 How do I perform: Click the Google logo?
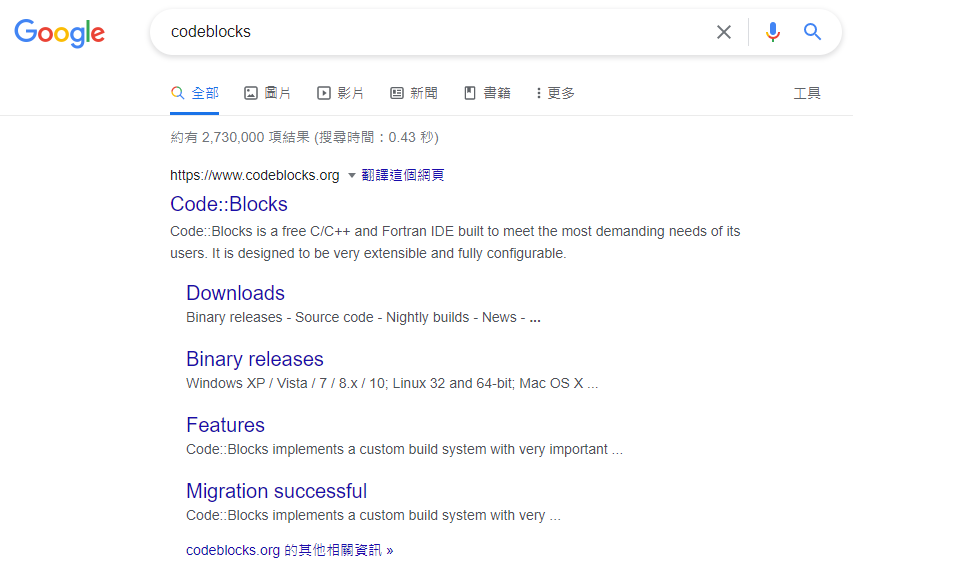59,32
